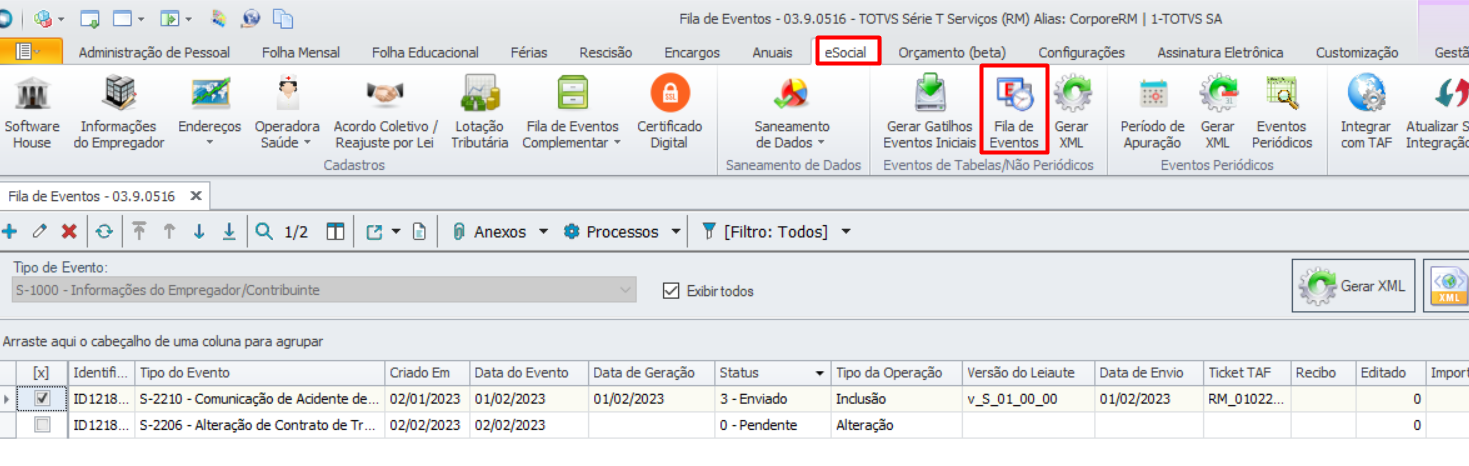Click the document report icon
This screenshot has height=466, width=1469.
click(x=419, y=232)
